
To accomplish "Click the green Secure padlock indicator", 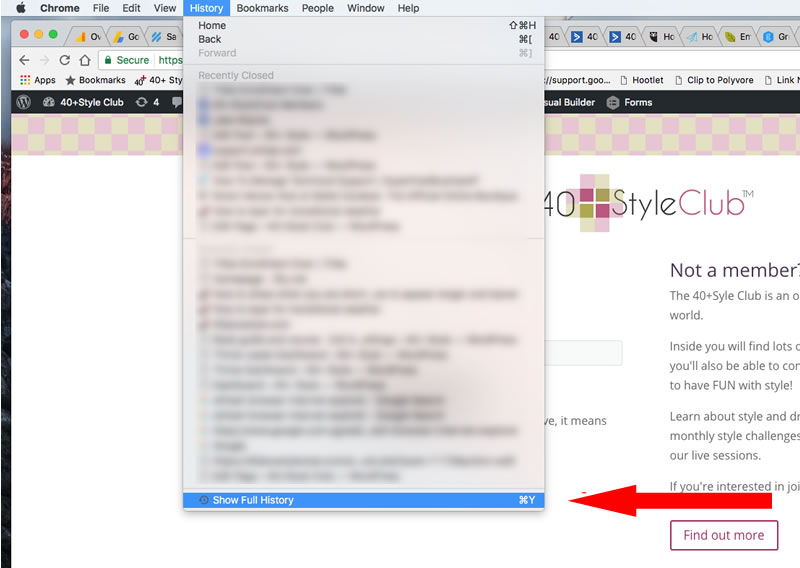I will coord(127,60).
